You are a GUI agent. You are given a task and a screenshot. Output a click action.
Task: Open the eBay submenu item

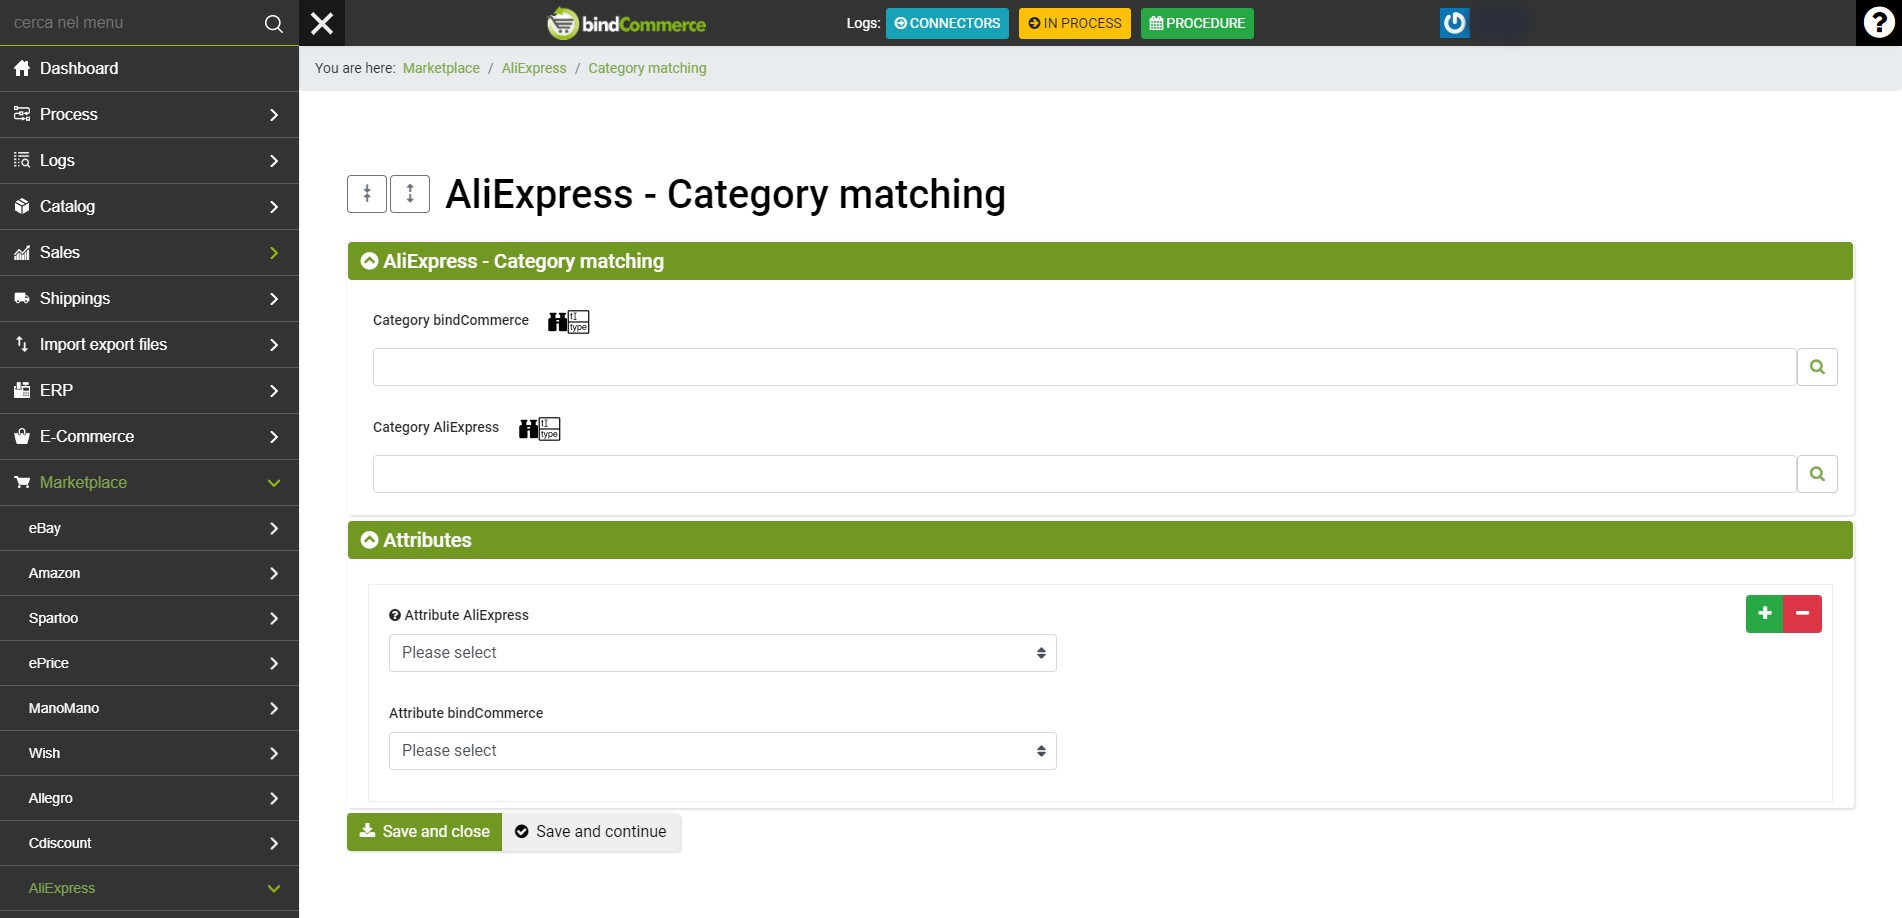(149, 528)
